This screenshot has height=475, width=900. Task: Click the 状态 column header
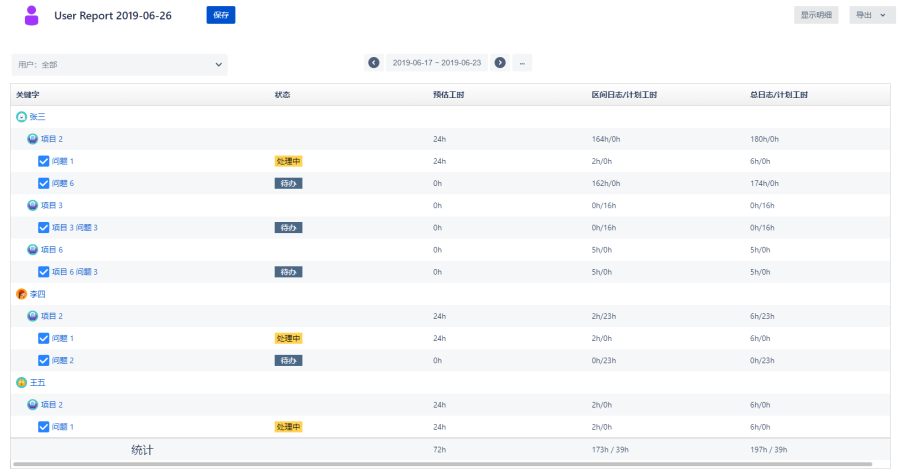tap(282, 94)
